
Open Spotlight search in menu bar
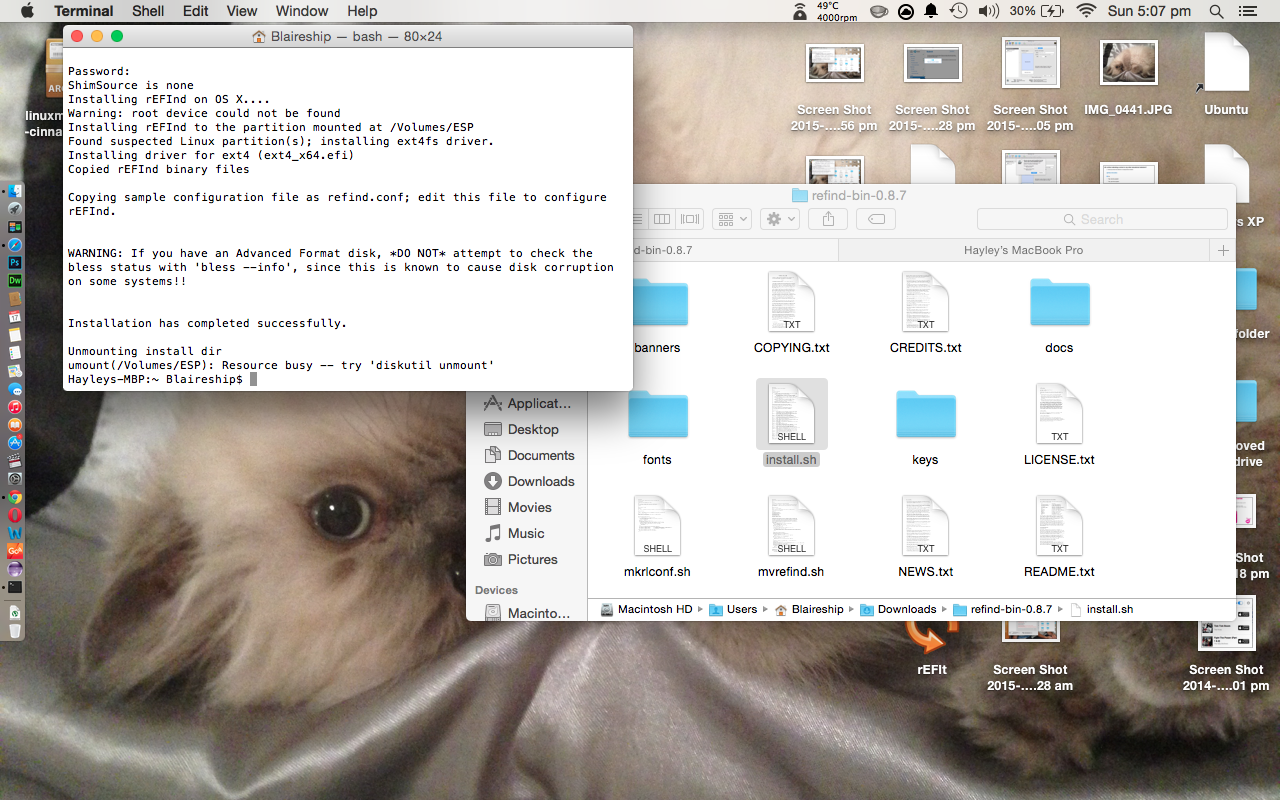pyautogui.click(x=1217, y=11)
